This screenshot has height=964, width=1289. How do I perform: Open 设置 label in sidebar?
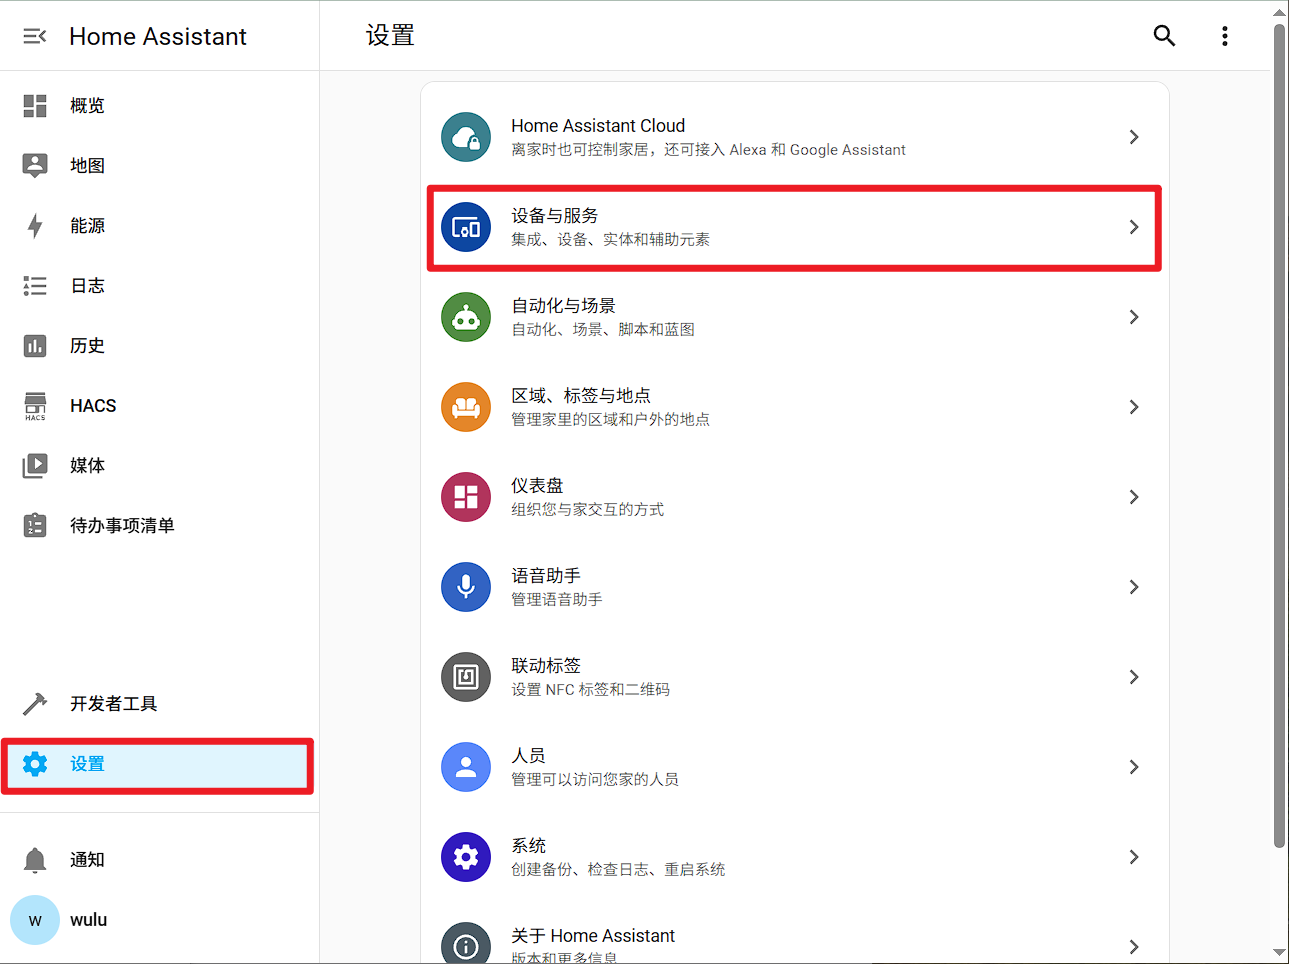click(x=87, y=764)
